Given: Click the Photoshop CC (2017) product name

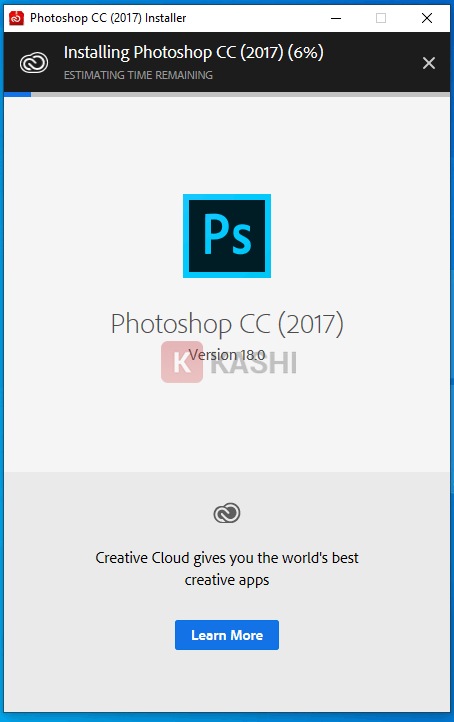Looking at the screenshot, I should tap(227, 324).
